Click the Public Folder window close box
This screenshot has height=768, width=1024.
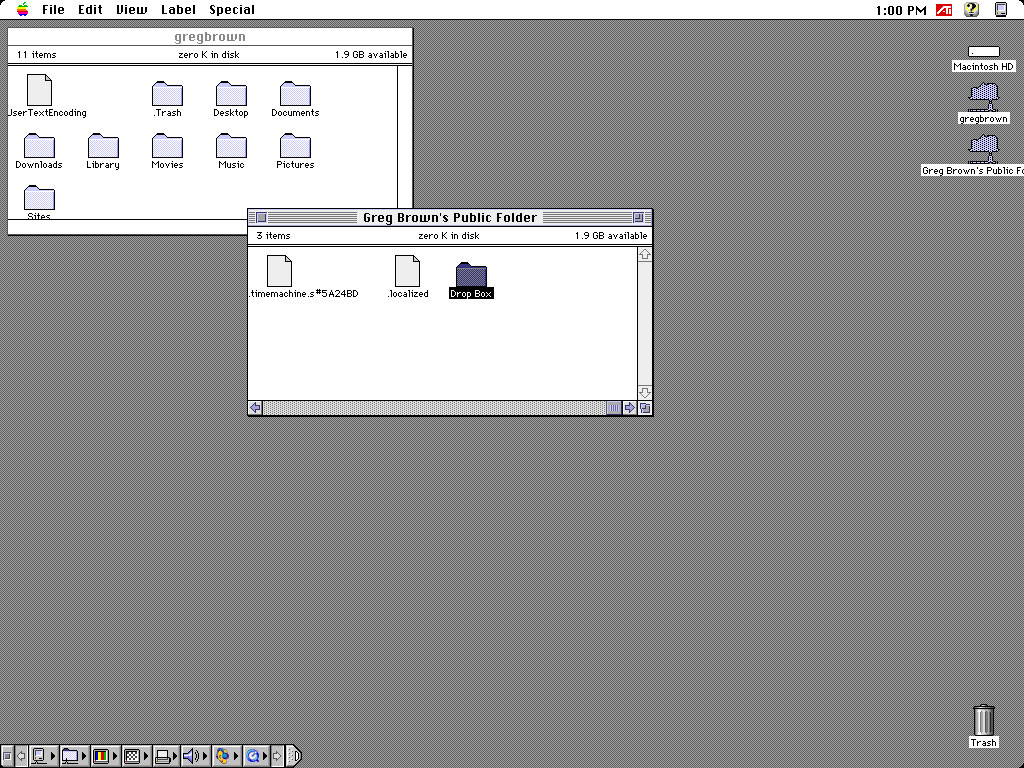point(261,217)
